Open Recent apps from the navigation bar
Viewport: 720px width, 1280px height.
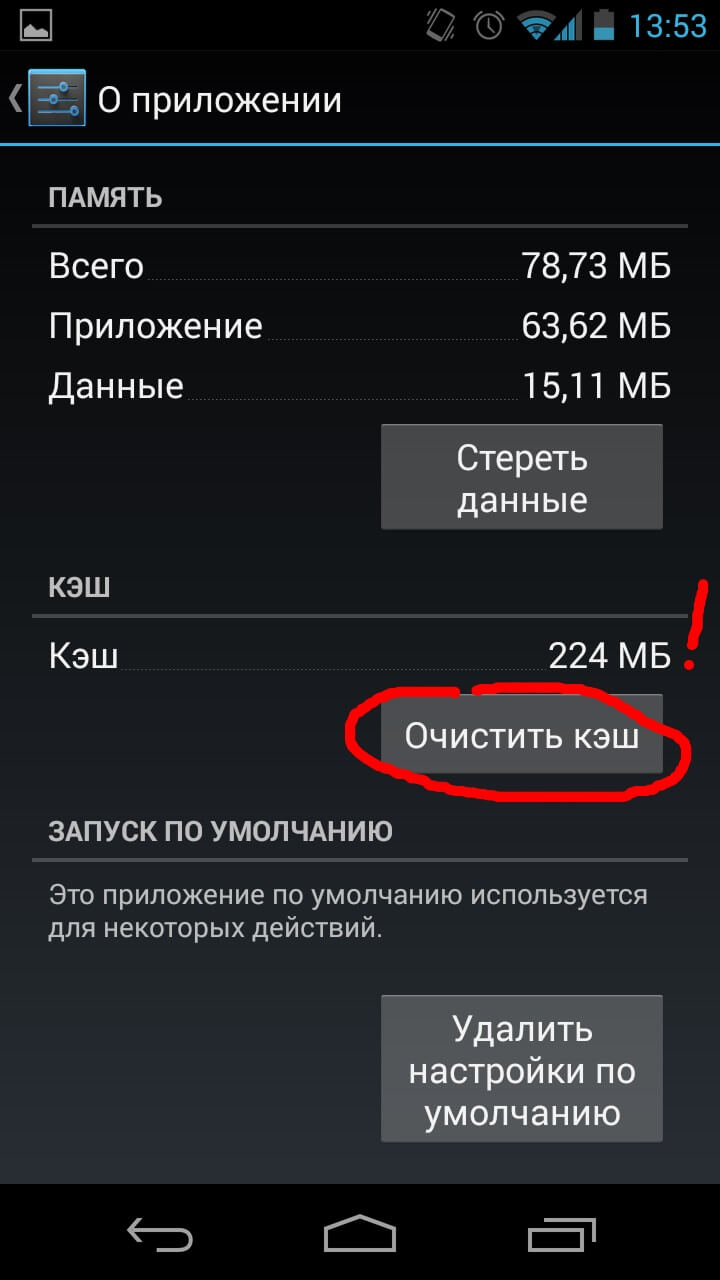(560, 1233)
